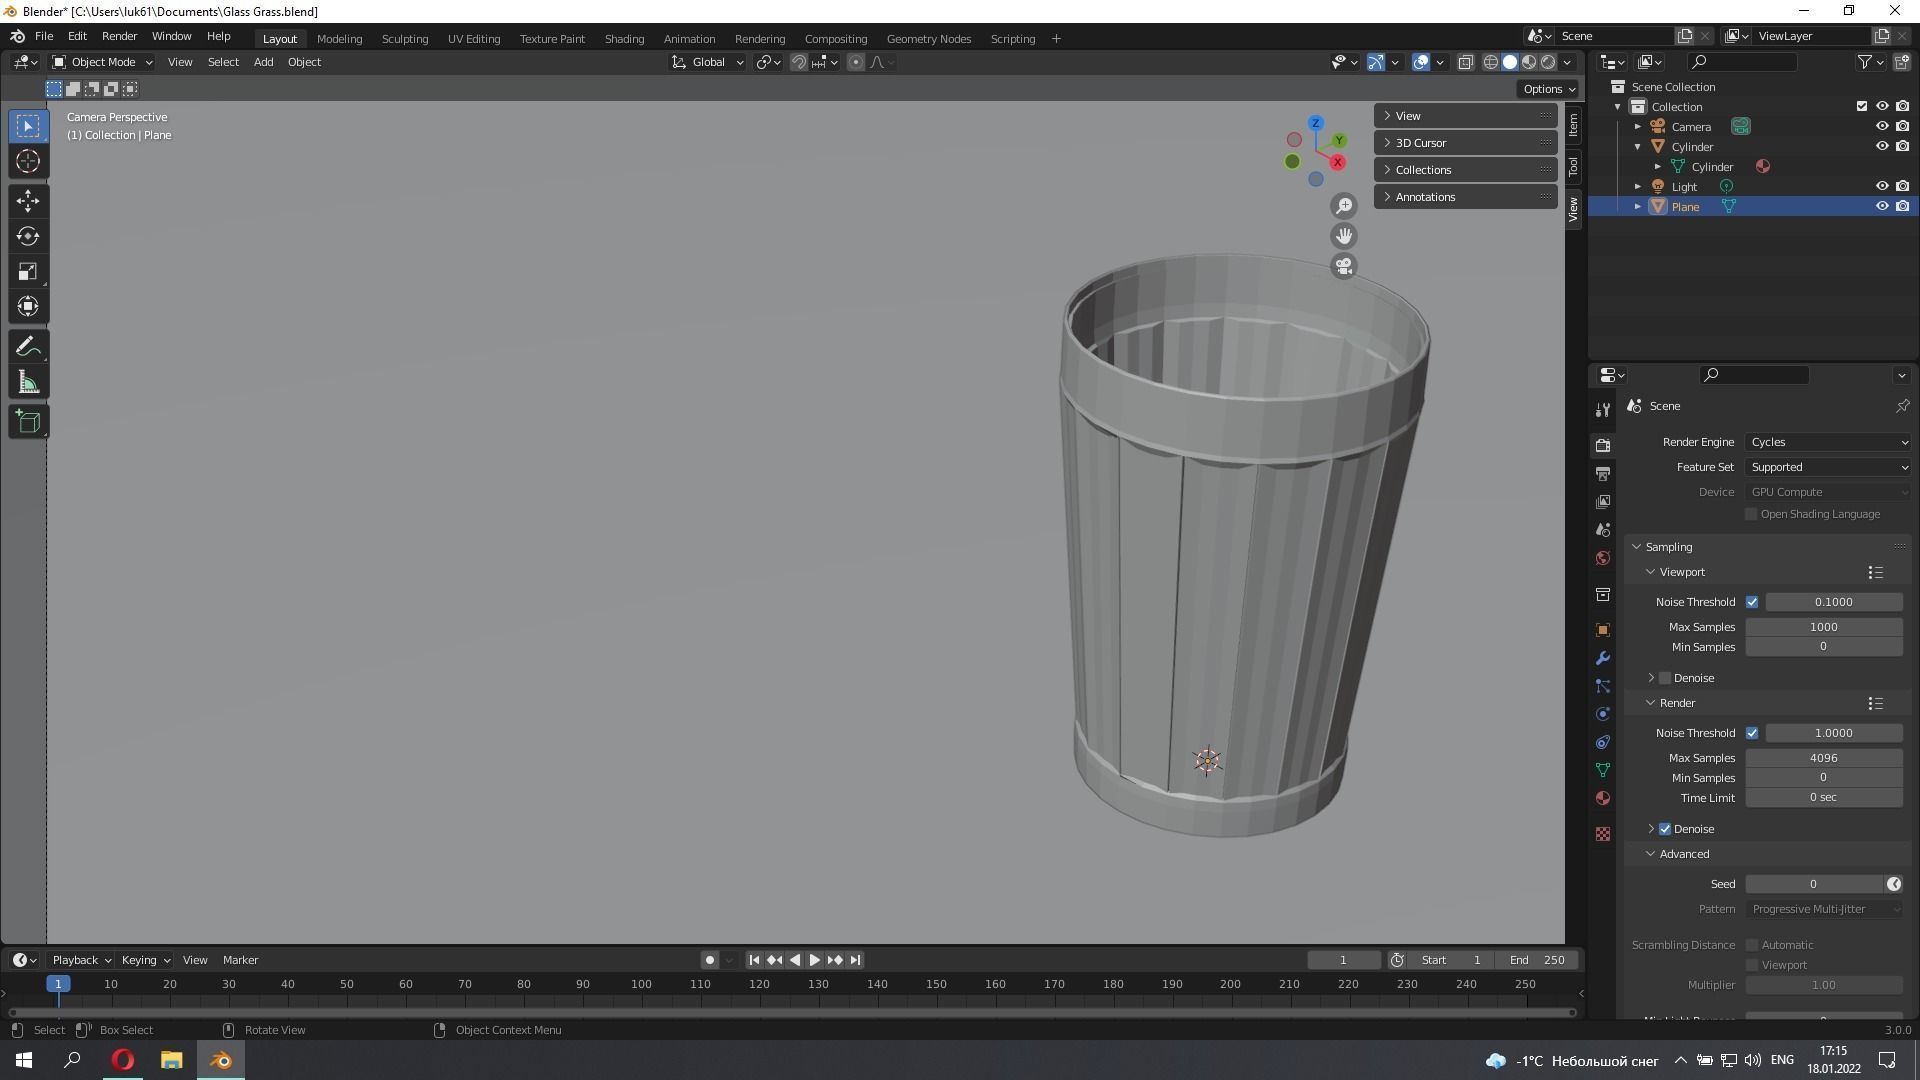Click the zoom magnifier viewport icon
1920x1080 pixels.
point(1344,206)
